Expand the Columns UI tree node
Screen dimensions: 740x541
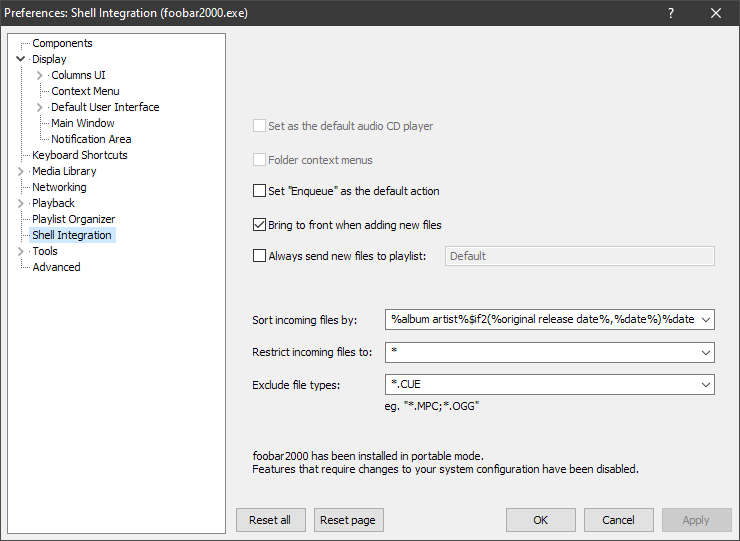tap(40, 75)
